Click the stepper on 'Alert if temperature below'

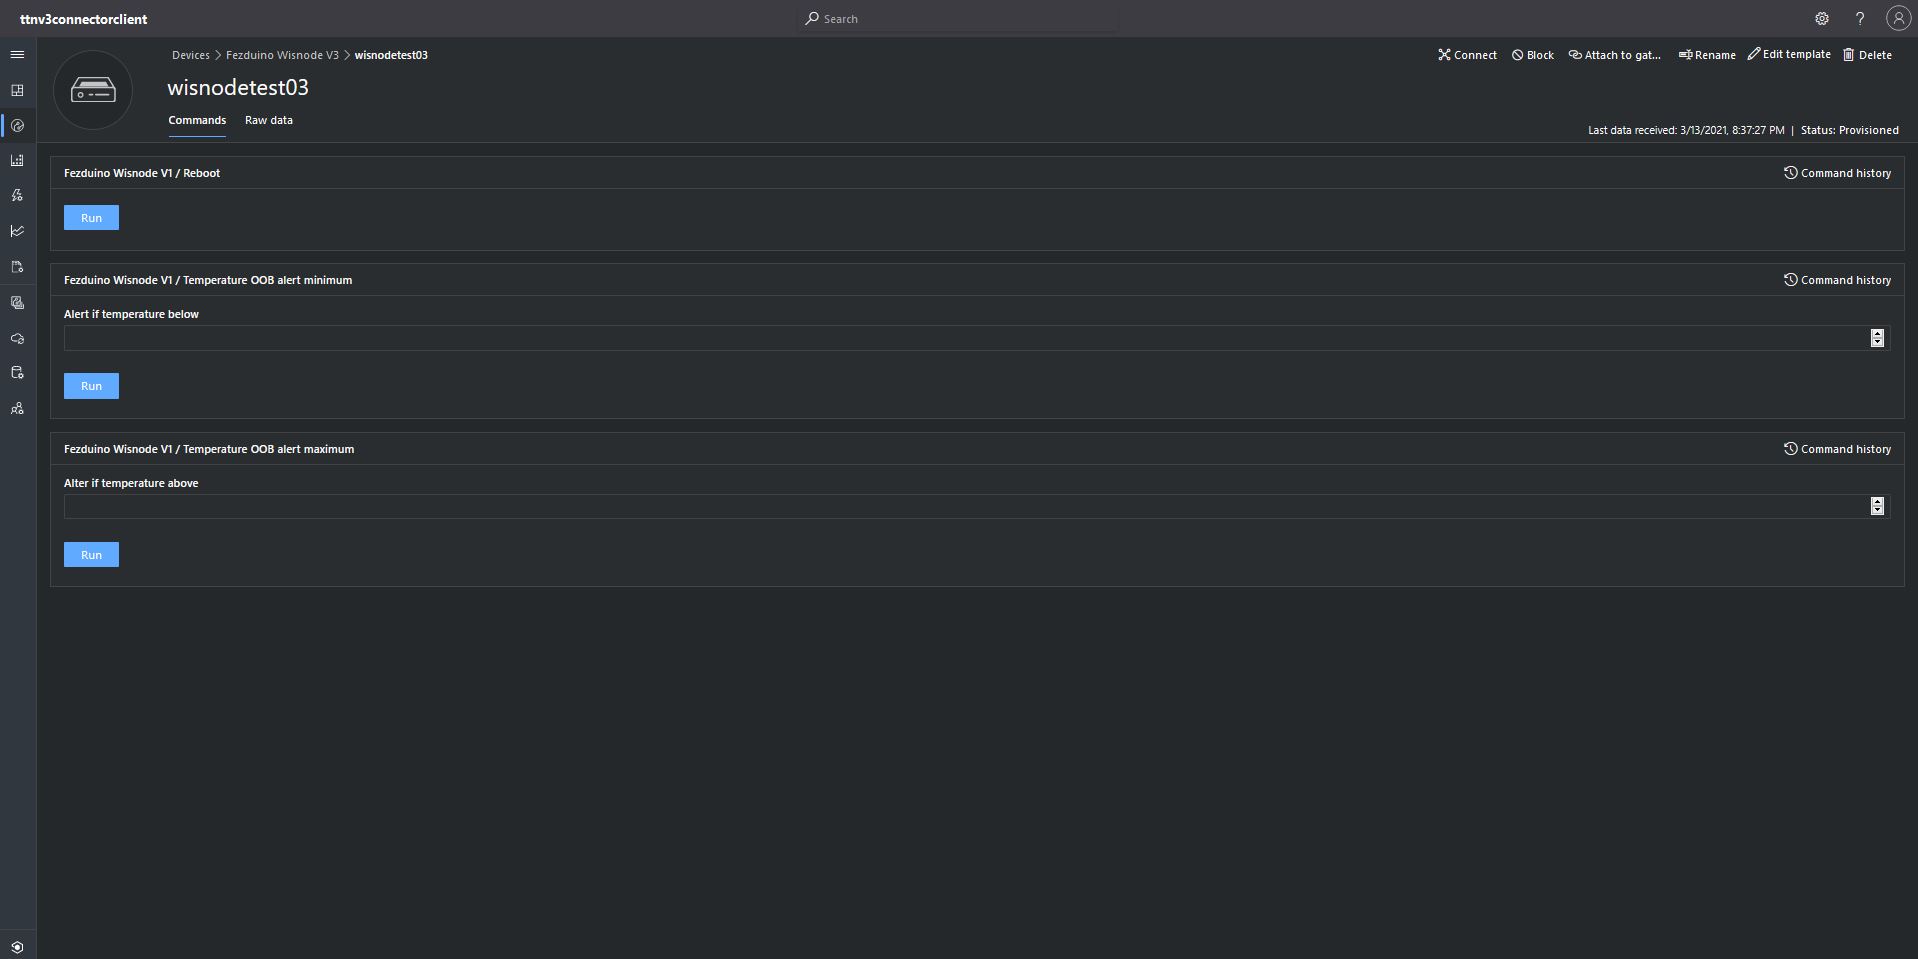[1877, 338]
